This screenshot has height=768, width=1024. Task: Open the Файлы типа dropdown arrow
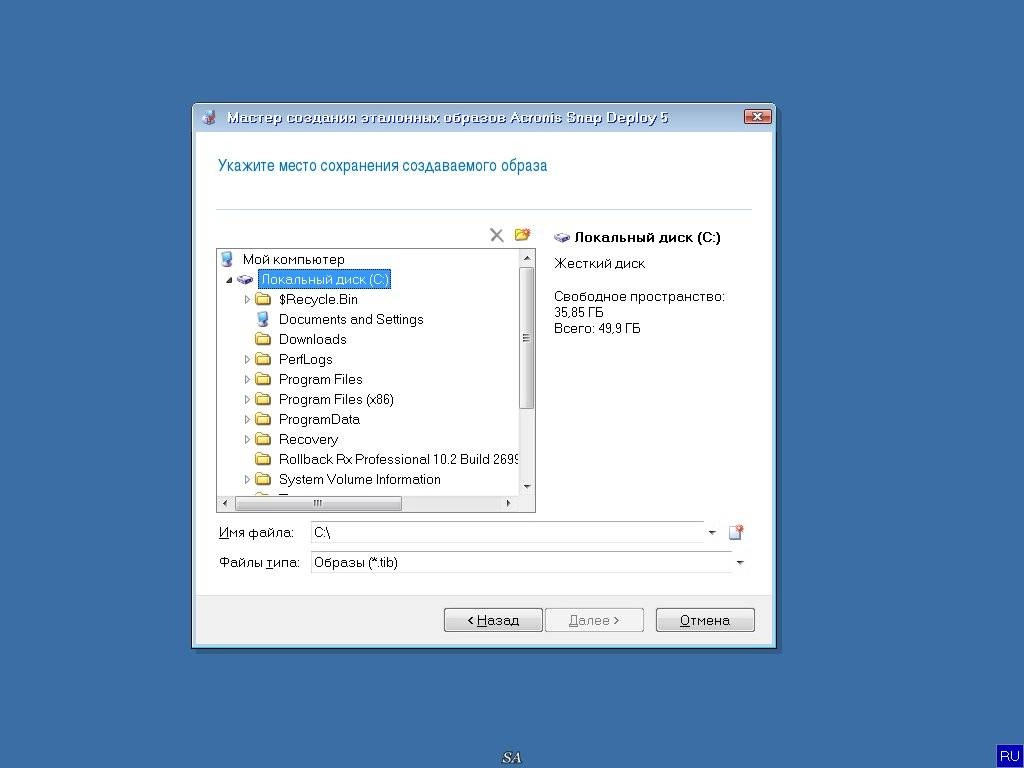740,562
